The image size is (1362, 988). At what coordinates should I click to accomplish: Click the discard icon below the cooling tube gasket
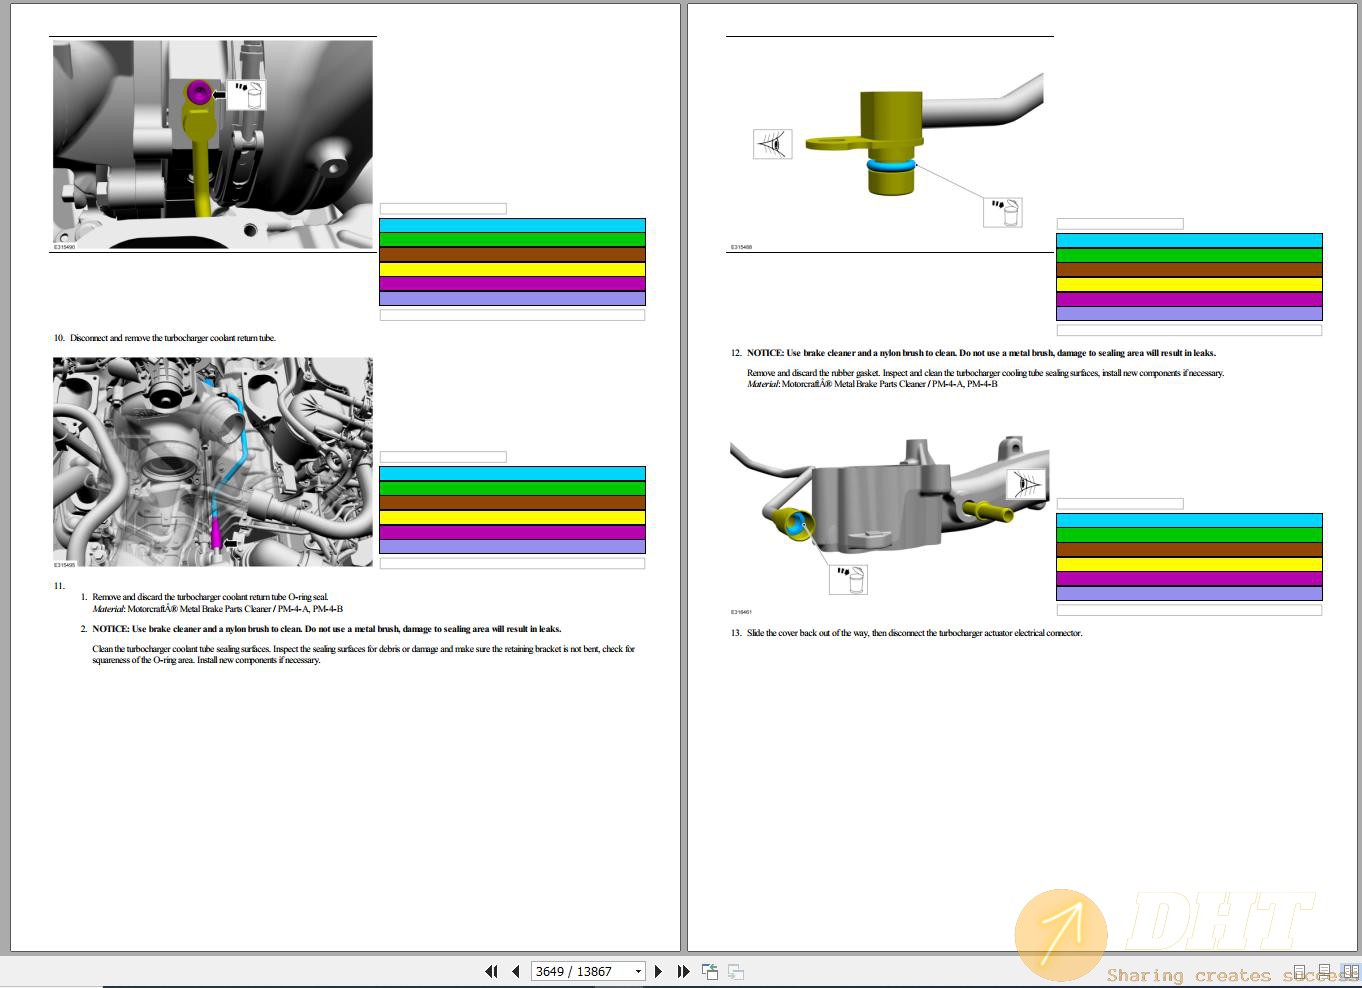pyautogui.click(x=848, y=579)
